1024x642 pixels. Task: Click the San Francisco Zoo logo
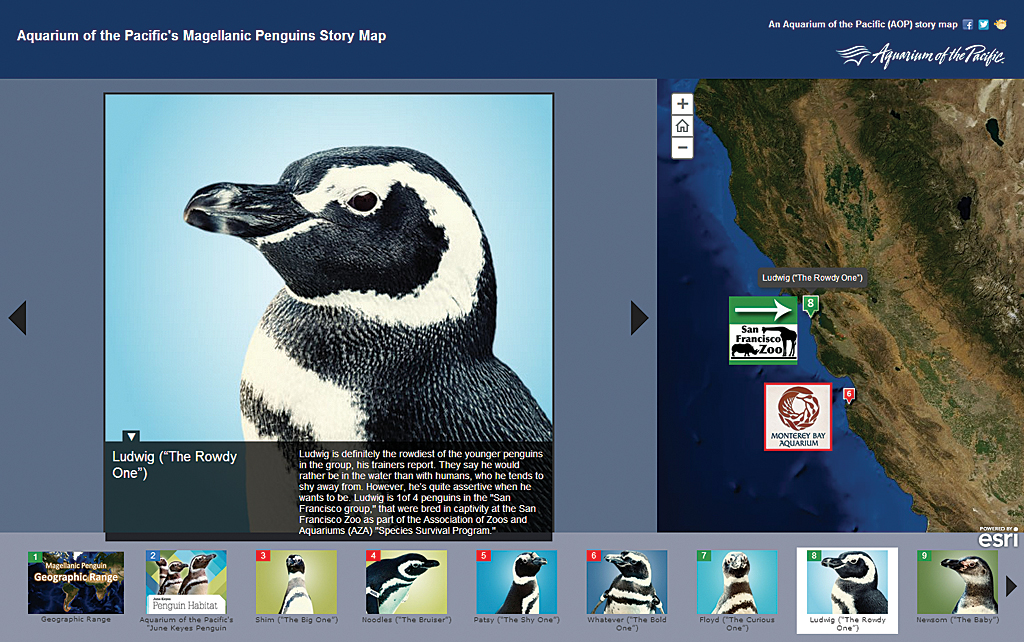pyautogui.click(x=763, y=330)
